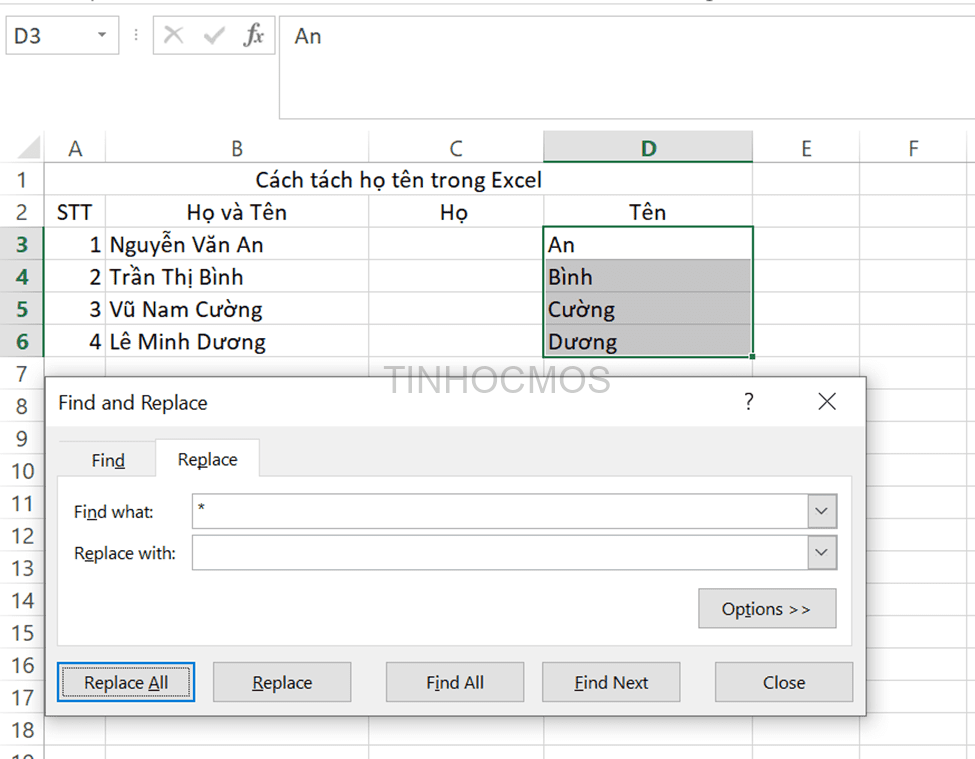The image size is (975, 759).
Task: Expand dialog with Options >> button
Action: (767, 609)
